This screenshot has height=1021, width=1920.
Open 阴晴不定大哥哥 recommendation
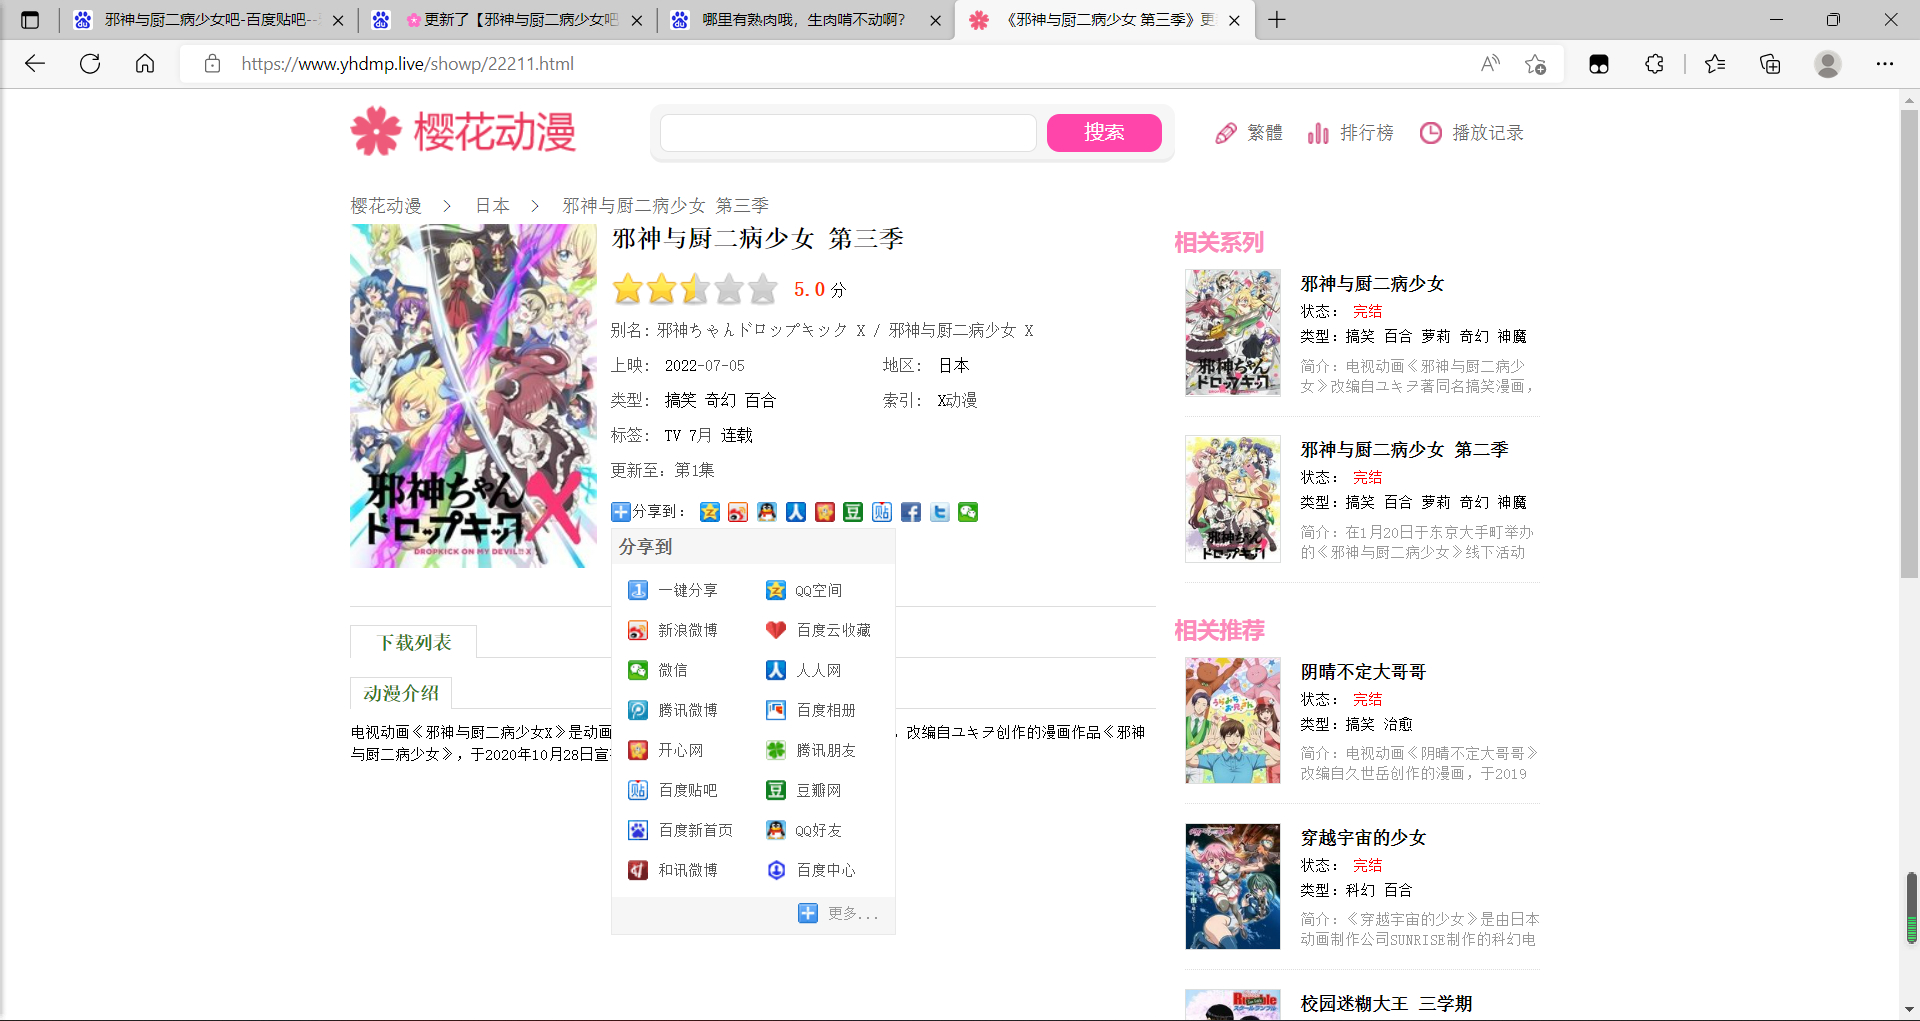(1363, 672)
